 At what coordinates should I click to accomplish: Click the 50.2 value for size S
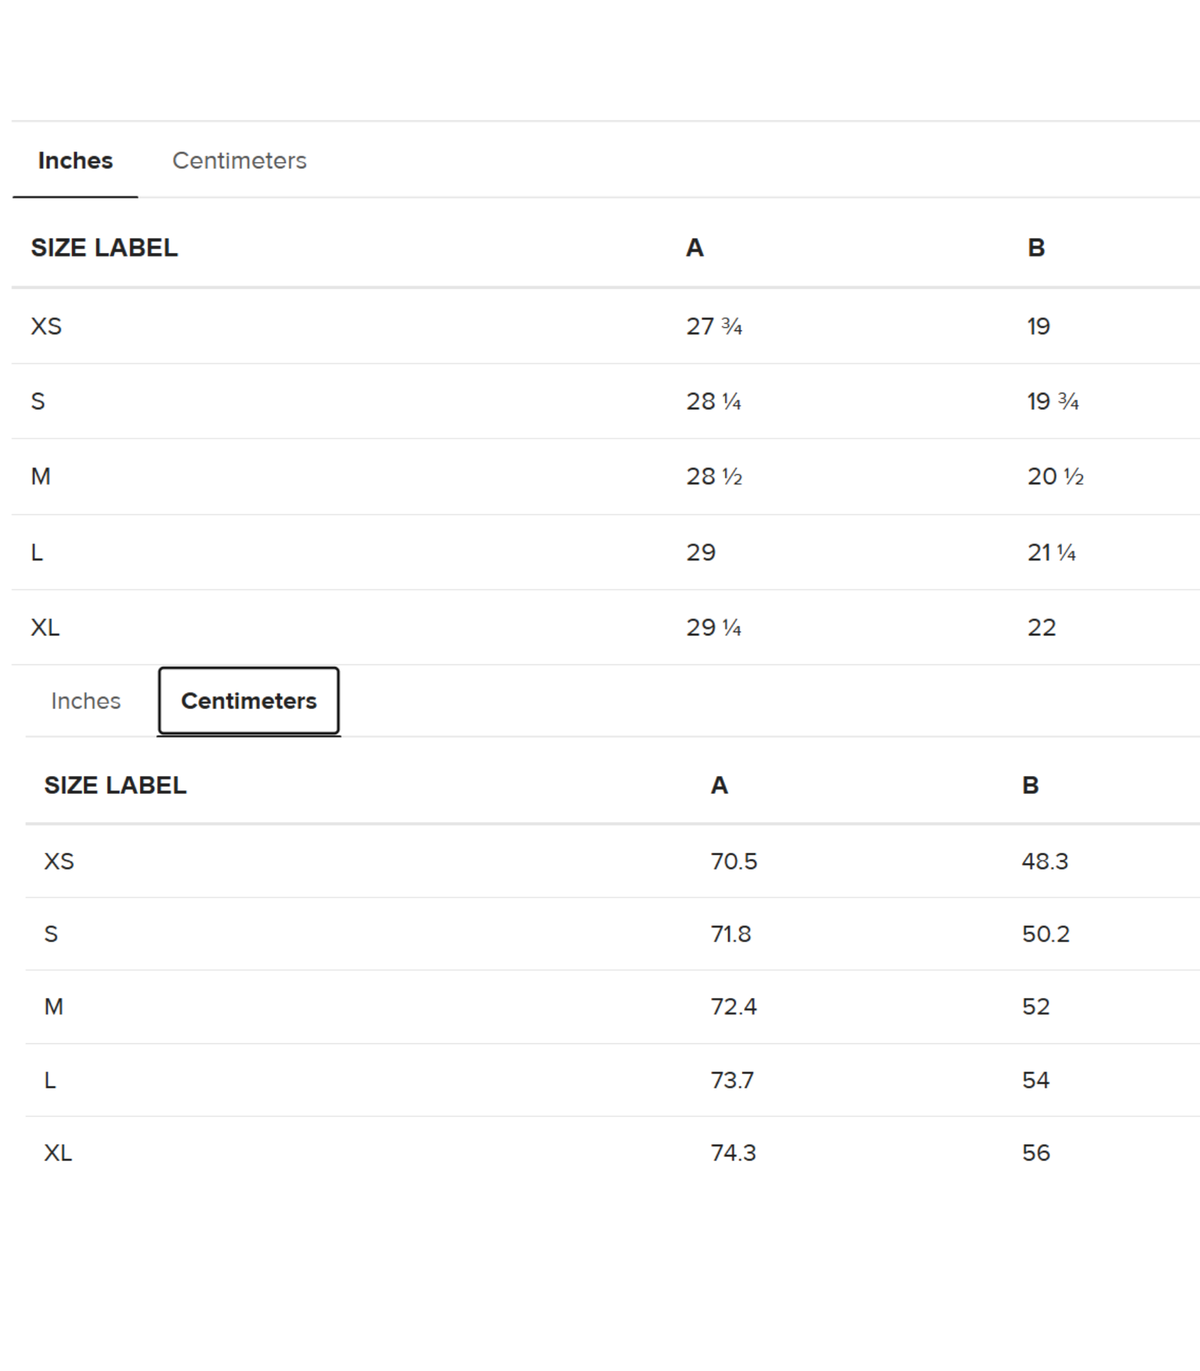[1046, 935]
